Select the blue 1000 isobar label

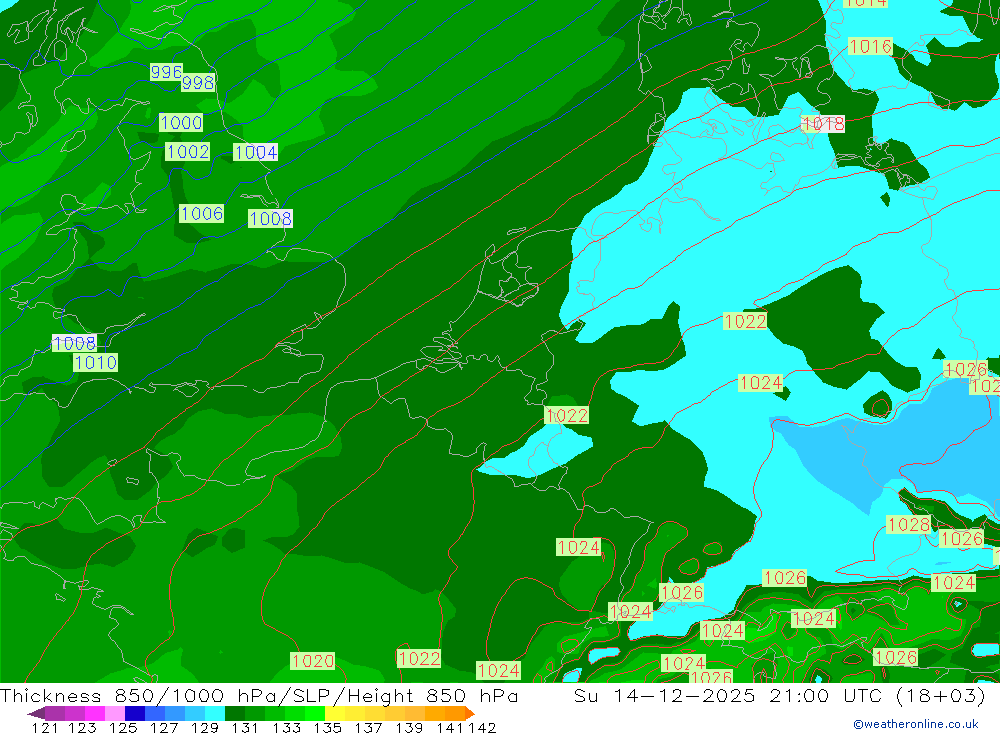(x=181, y=122)
